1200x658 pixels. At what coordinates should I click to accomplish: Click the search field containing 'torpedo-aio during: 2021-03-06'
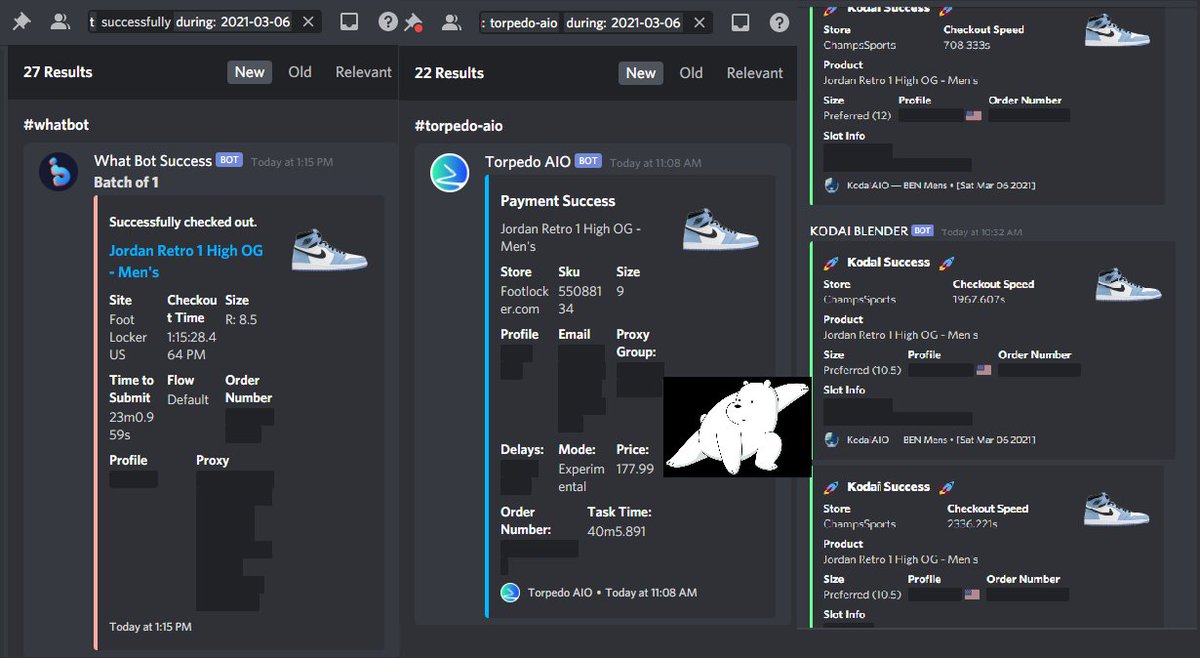click(595, 22)
